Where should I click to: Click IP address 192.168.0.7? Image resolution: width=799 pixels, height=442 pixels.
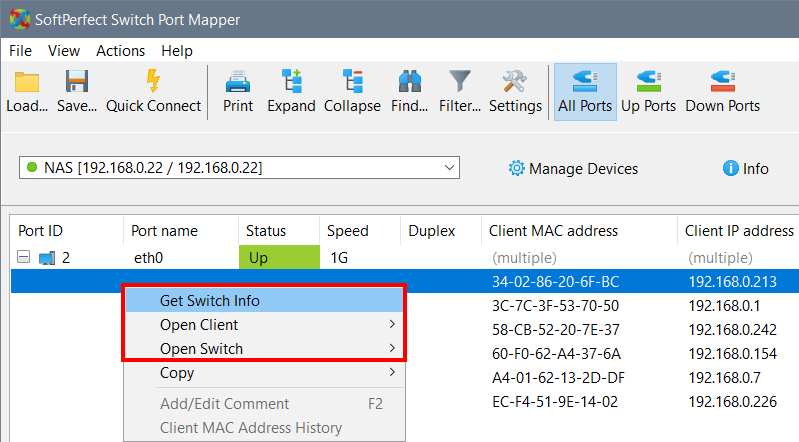[725, 378]
